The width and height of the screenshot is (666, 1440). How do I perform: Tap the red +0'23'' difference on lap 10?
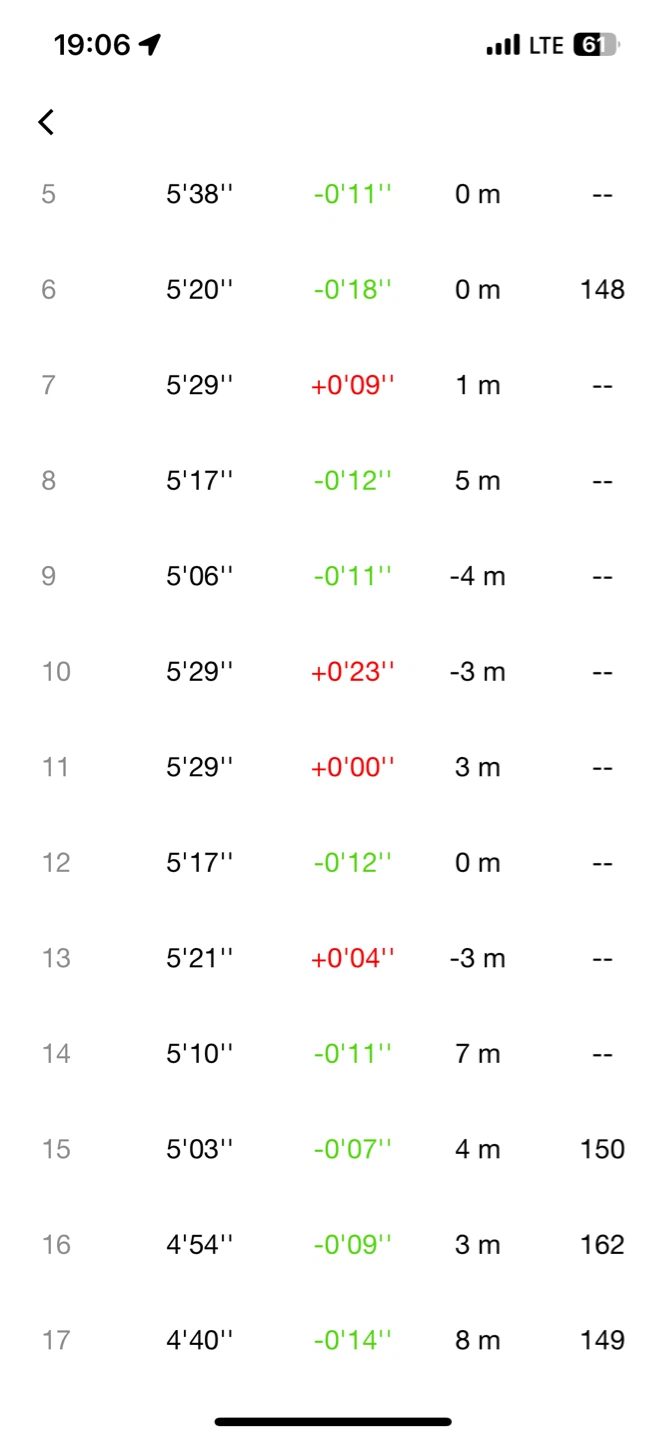tap(354, 672)
